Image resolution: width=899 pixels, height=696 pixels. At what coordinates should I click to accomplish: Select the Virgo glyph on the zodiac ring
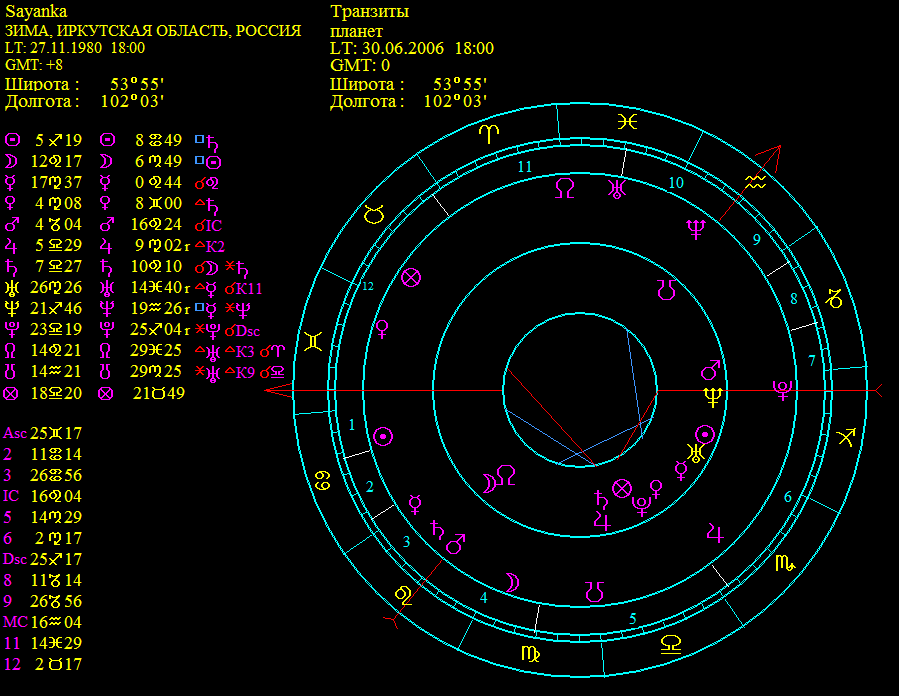coord(527,653)
